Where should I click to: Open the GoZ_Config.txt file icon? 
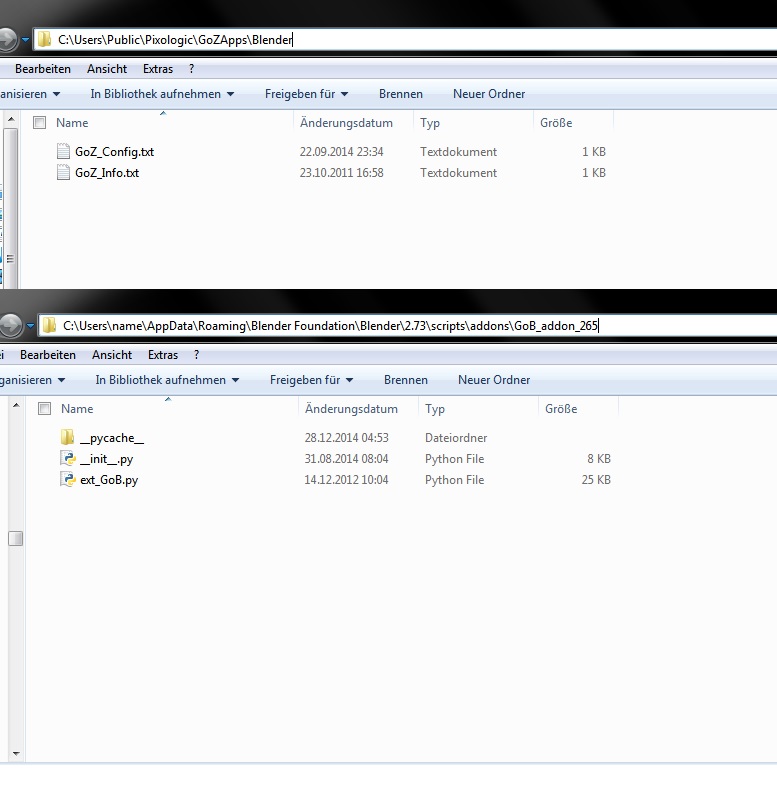[64, 152]
